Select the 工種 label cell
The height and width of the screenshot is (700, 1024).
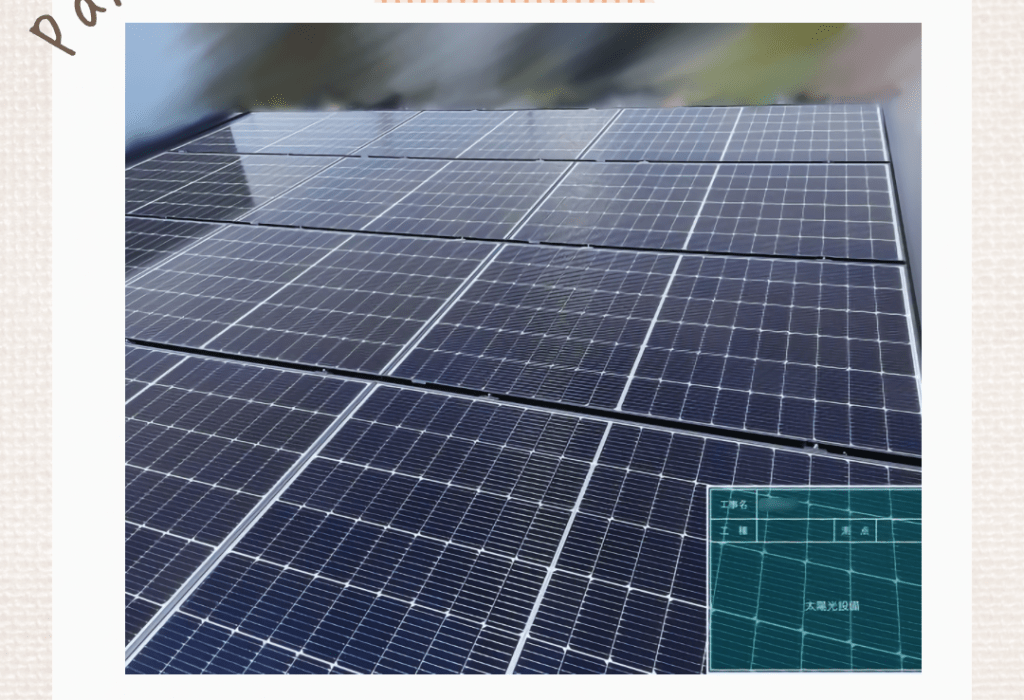pyautogui.click(x=733, y=532)
